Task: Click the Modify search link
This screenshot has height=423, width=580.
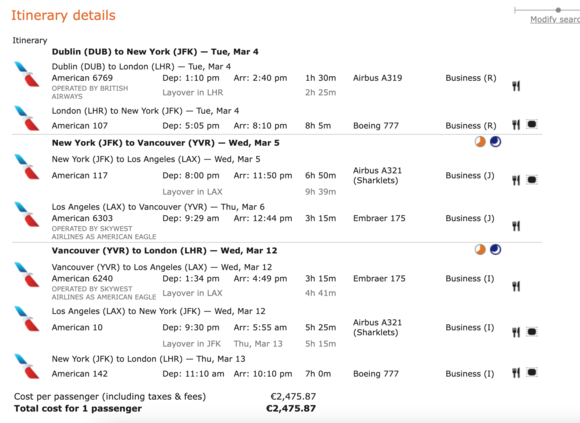Action: tap(555, 20)
